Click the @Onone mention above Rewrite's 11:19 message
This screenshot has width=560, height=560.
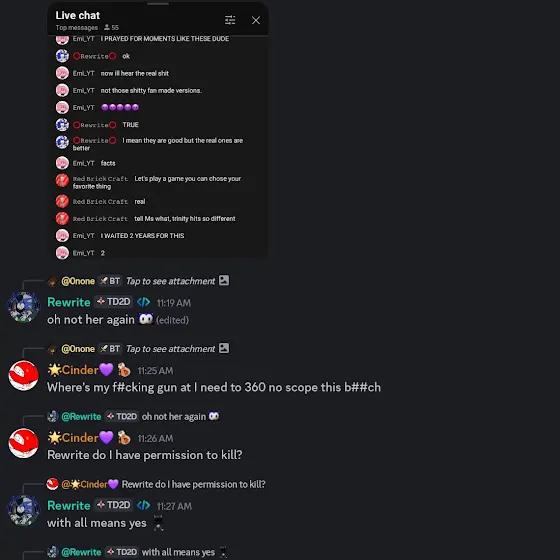click(x=78, y=281)
